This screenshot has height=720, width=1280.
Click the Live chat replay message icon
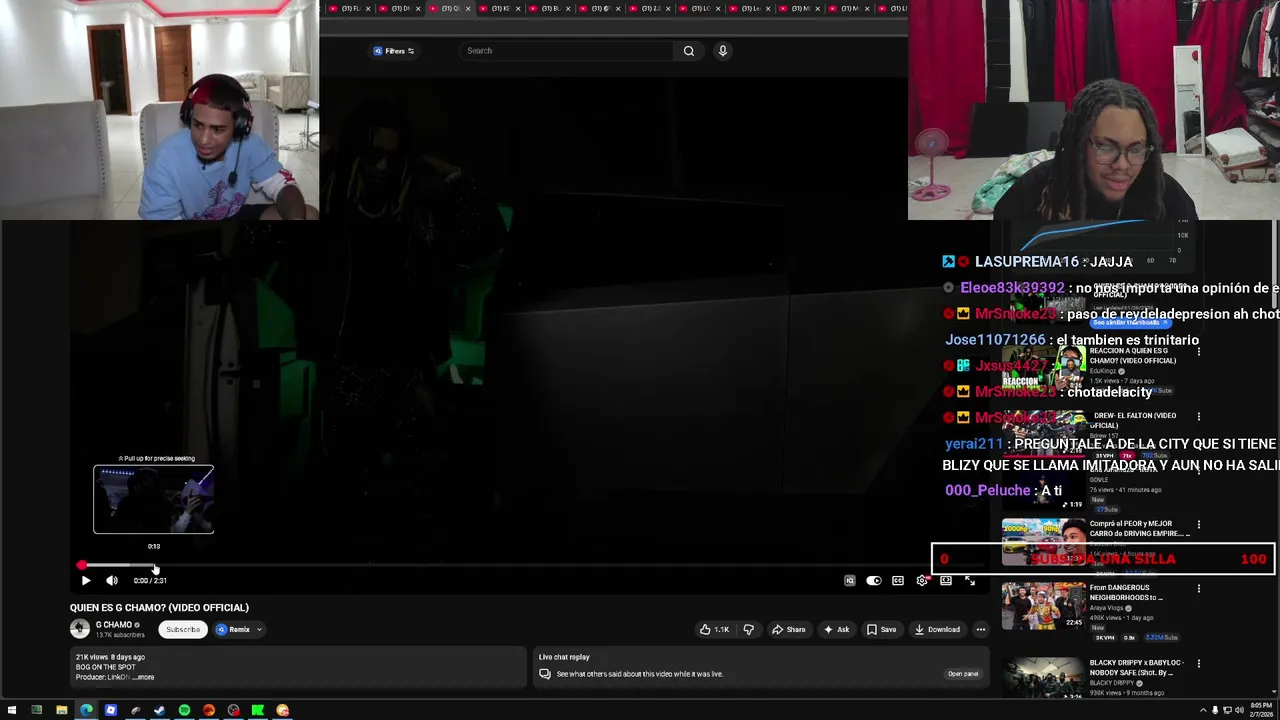pos(545,674)
